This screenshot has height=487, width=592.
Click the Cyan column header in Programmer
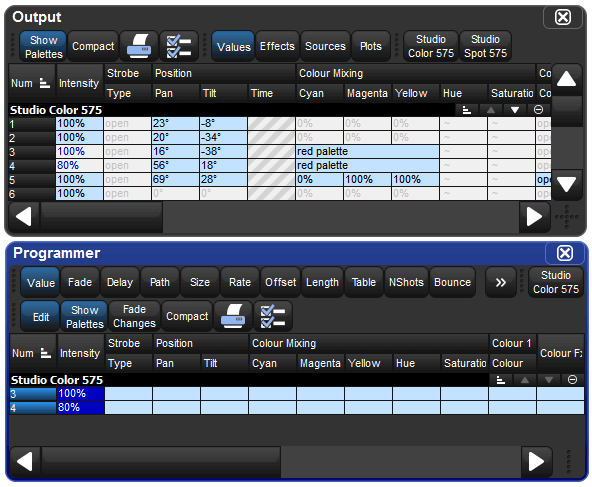click(x=273, y=363)
